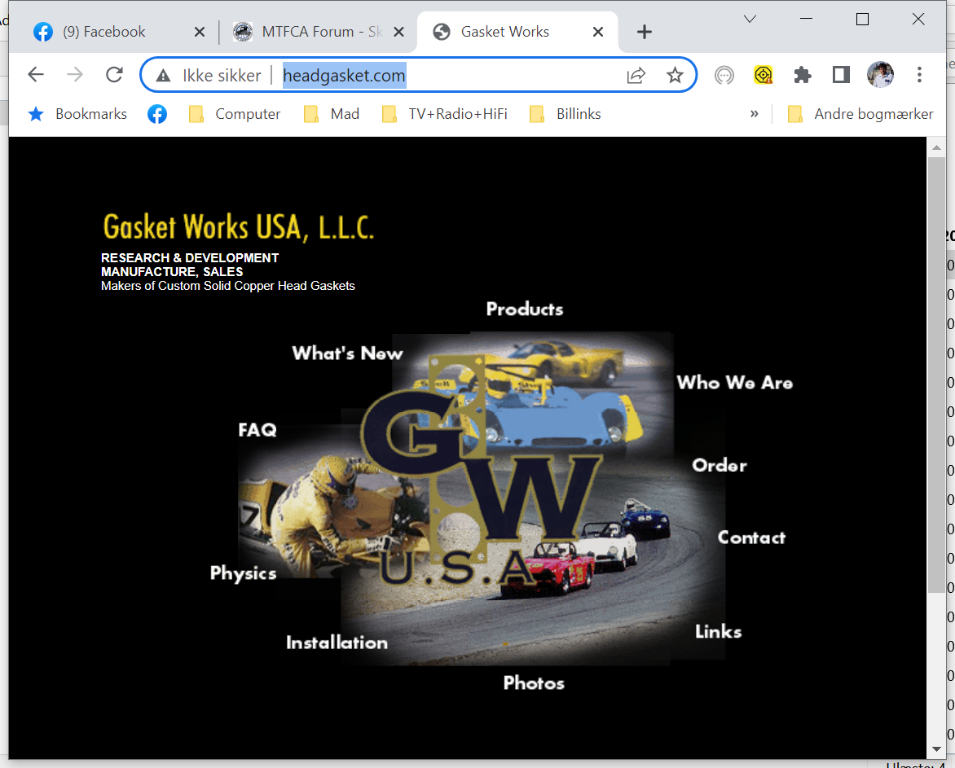Open the Andre bogmærker folder
Screen dimensions: 955x768
[860, 114]
